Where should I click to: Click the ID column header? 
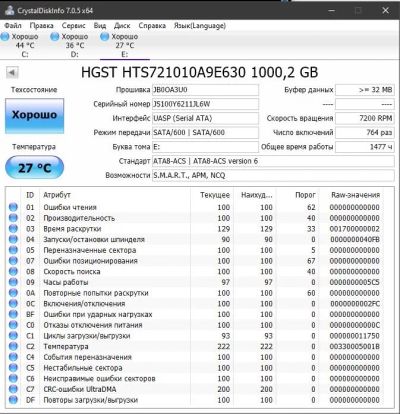[30, 195]
